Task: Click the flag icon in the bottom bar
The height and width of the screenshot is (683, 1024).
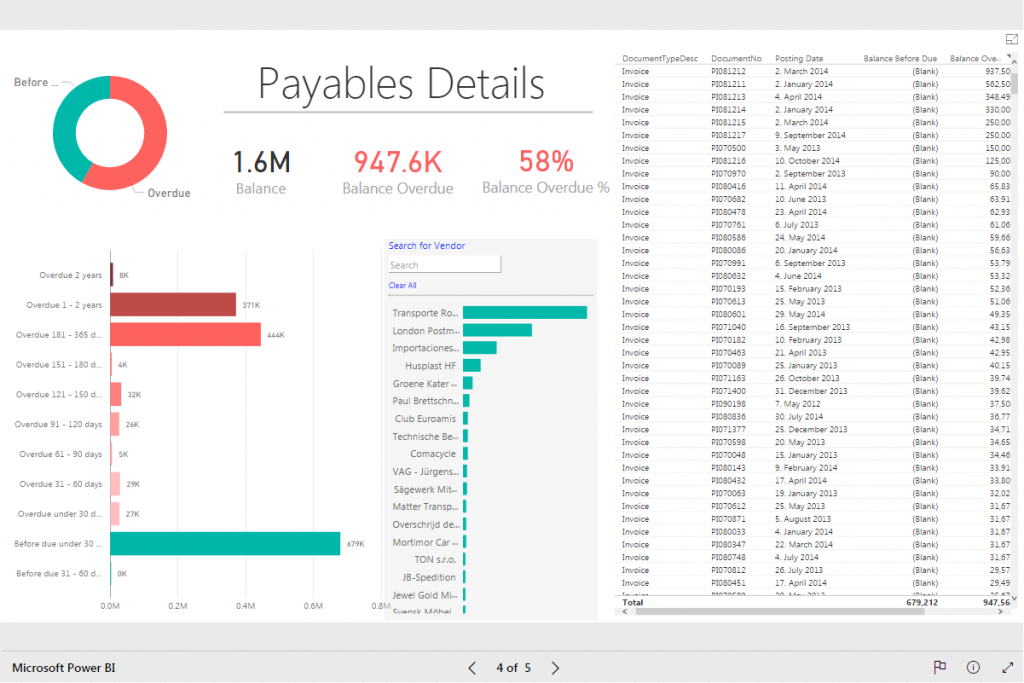Action: click(939, 667)
